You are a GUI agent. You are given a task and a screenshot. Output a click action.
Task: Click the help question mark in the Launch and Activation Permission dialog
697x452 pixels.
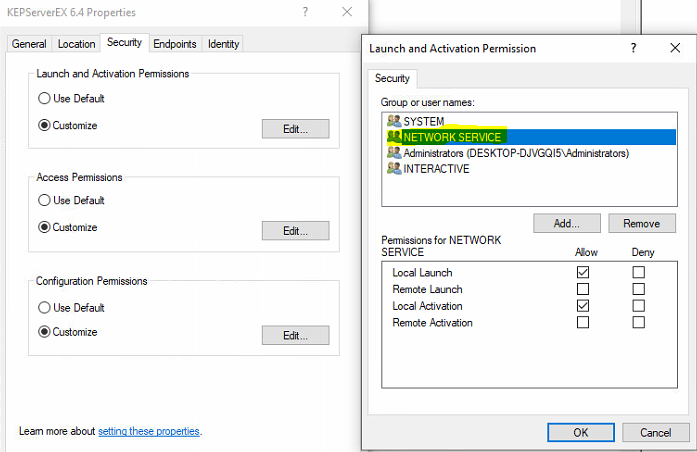point(633,48)
